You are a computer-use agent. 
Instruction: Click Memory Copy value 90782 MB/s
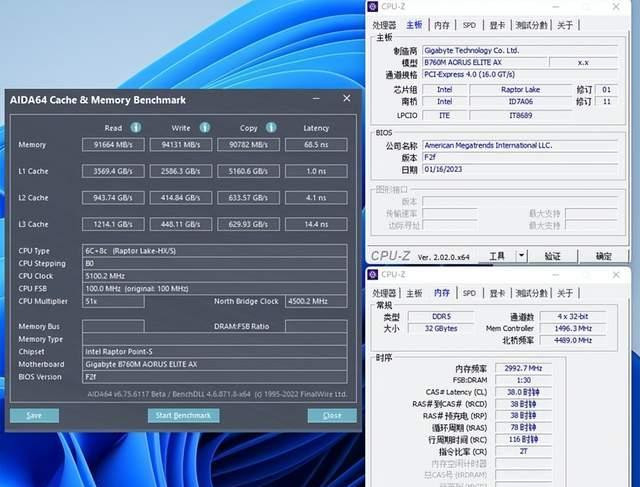click(x=249, y=145)
